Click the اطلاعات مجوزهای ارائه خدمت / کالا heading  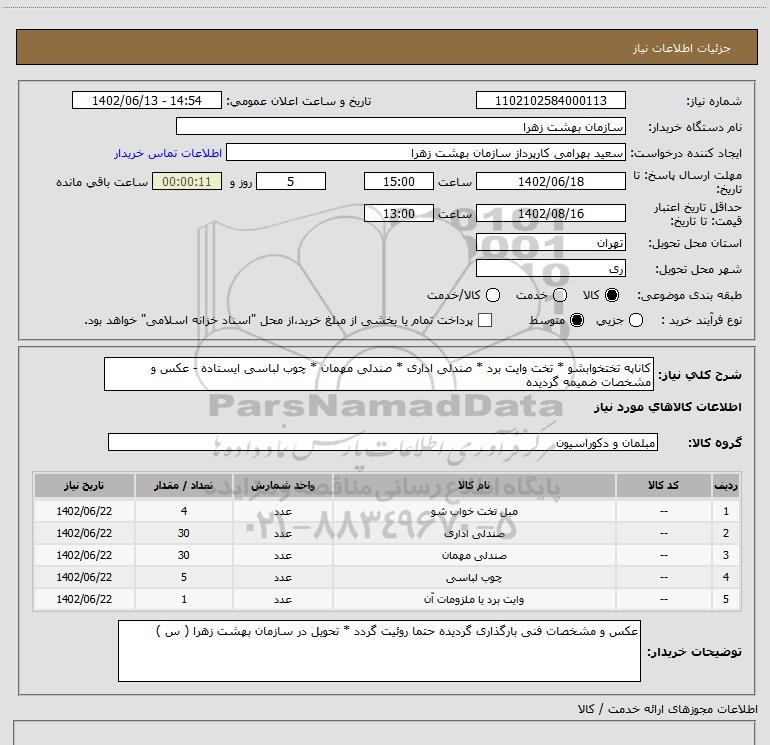pos(668,709)
